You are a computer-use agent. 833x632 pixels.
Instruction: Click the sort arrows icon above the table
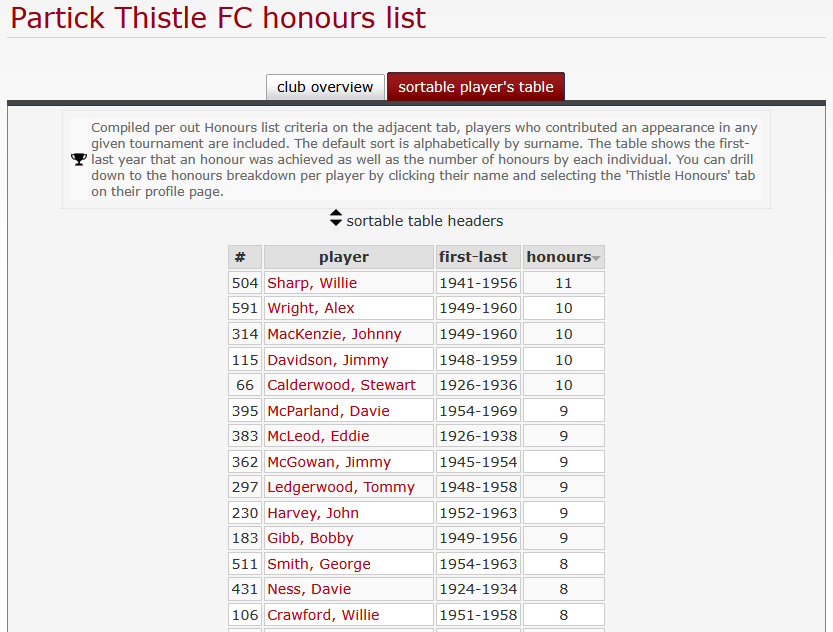pos(336,218)
